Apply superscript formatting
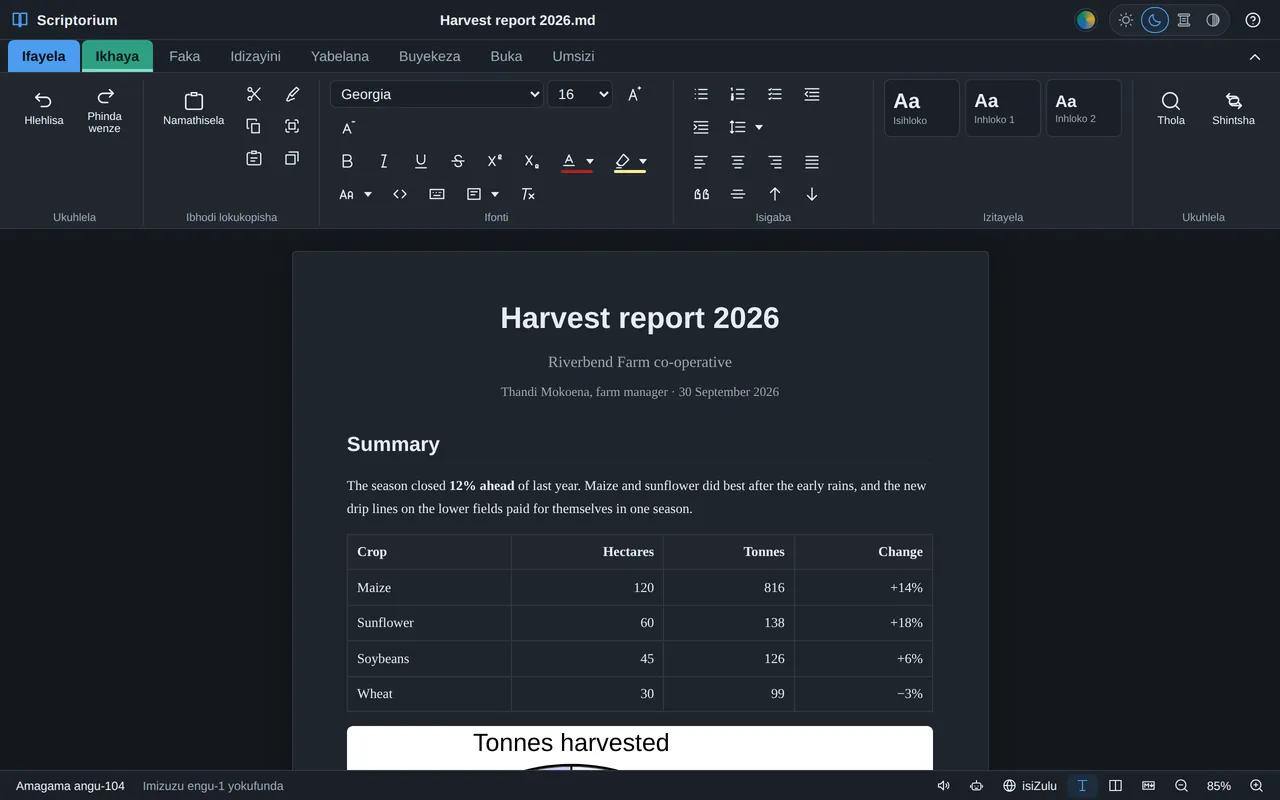The height and width of the screenshot is (800, 1280). (495, 161)
